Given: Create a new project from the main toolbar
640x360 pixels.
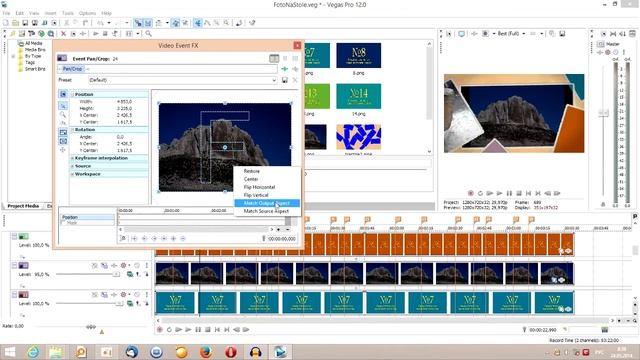Looking at the screenshot, I should [x=6, y=23].
